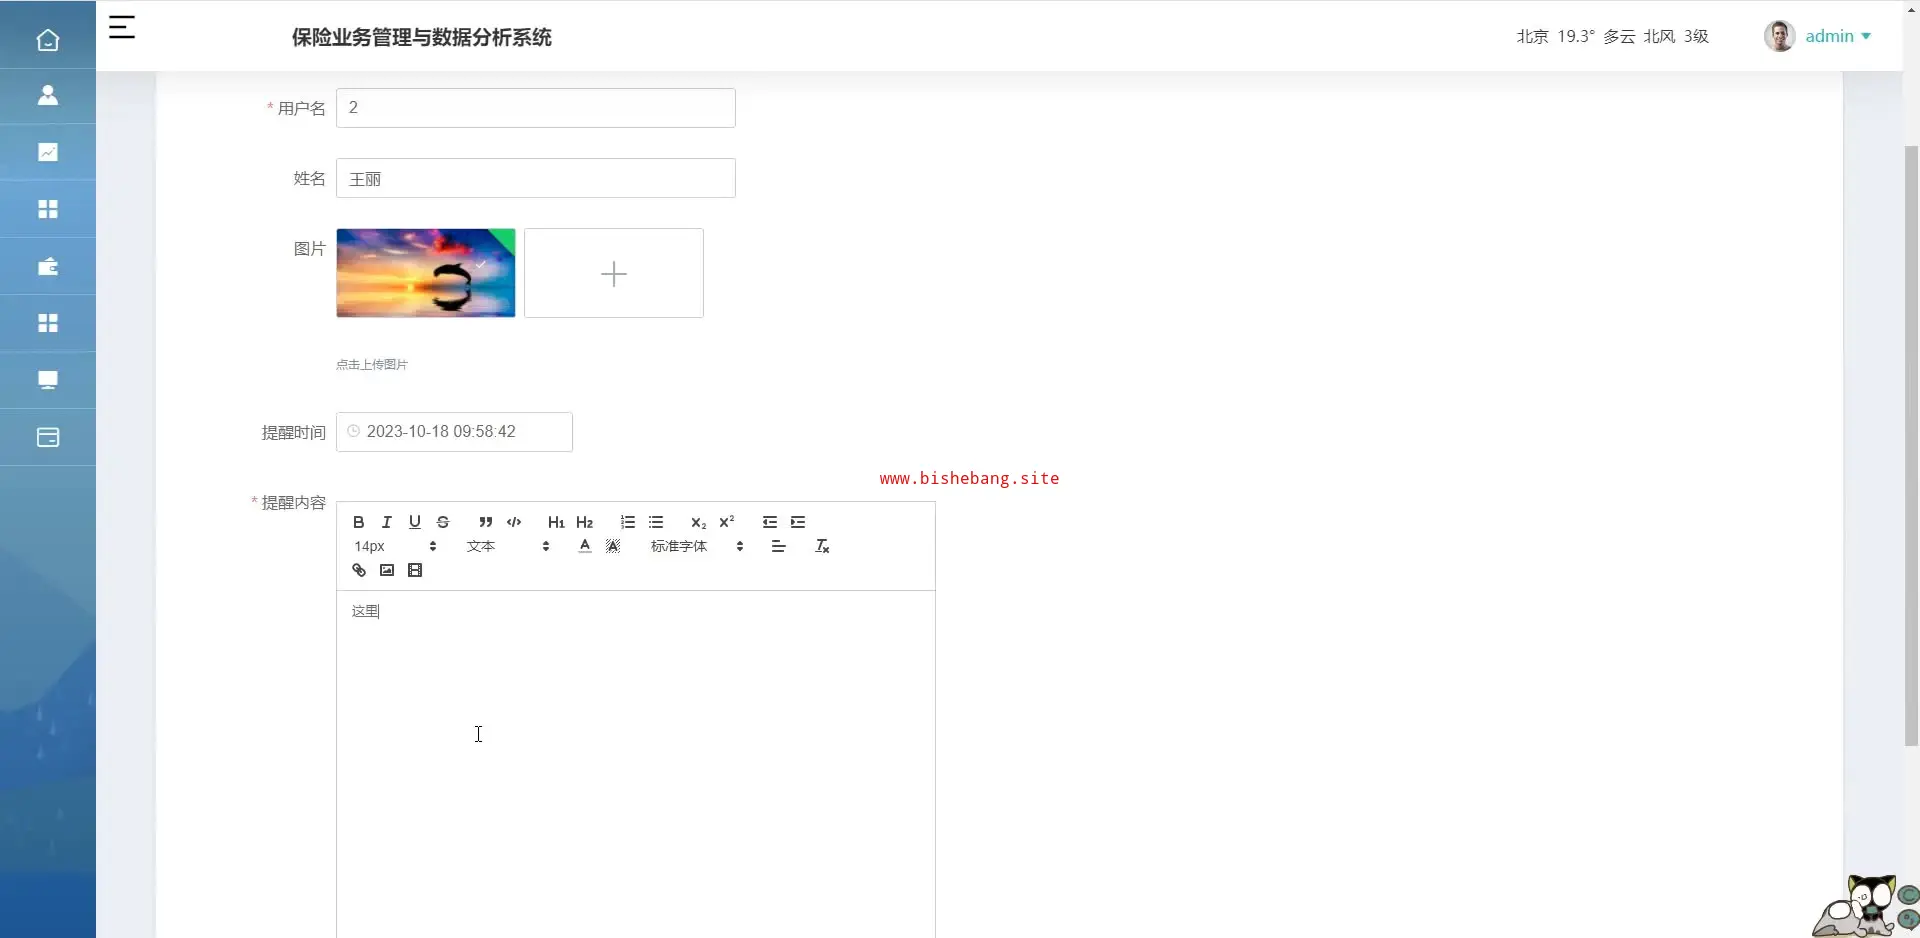Insert a hyperlink with the link icon
The height and width of the screenshot is (938, 1920).
(x=359, y=570)
